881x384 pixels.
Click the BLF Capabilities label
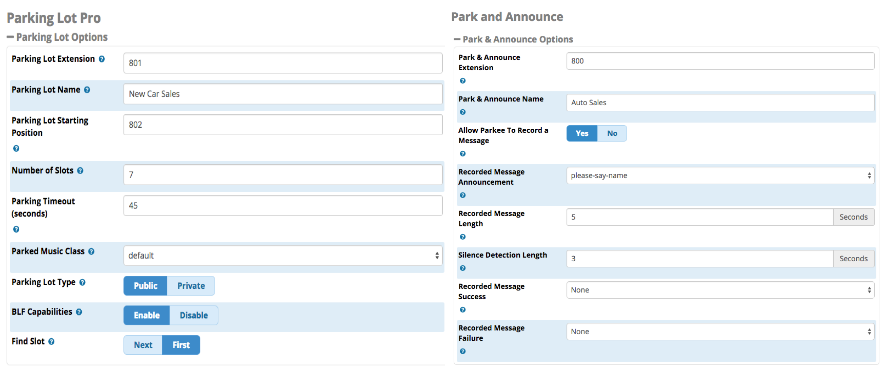[42, 311]
